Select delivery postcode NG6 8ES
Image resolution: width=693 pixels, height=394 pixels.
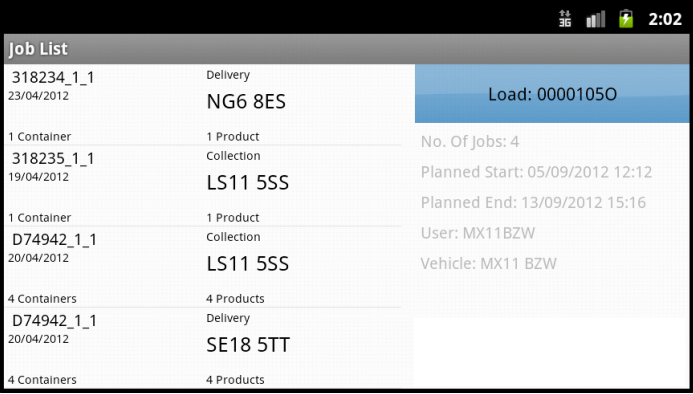pyautogui.click(x=246, y=102)
